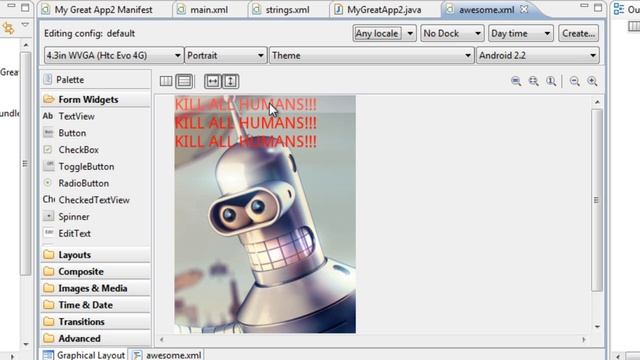
Task: Open the Theme dropdown
Action: tap(371, 56)
